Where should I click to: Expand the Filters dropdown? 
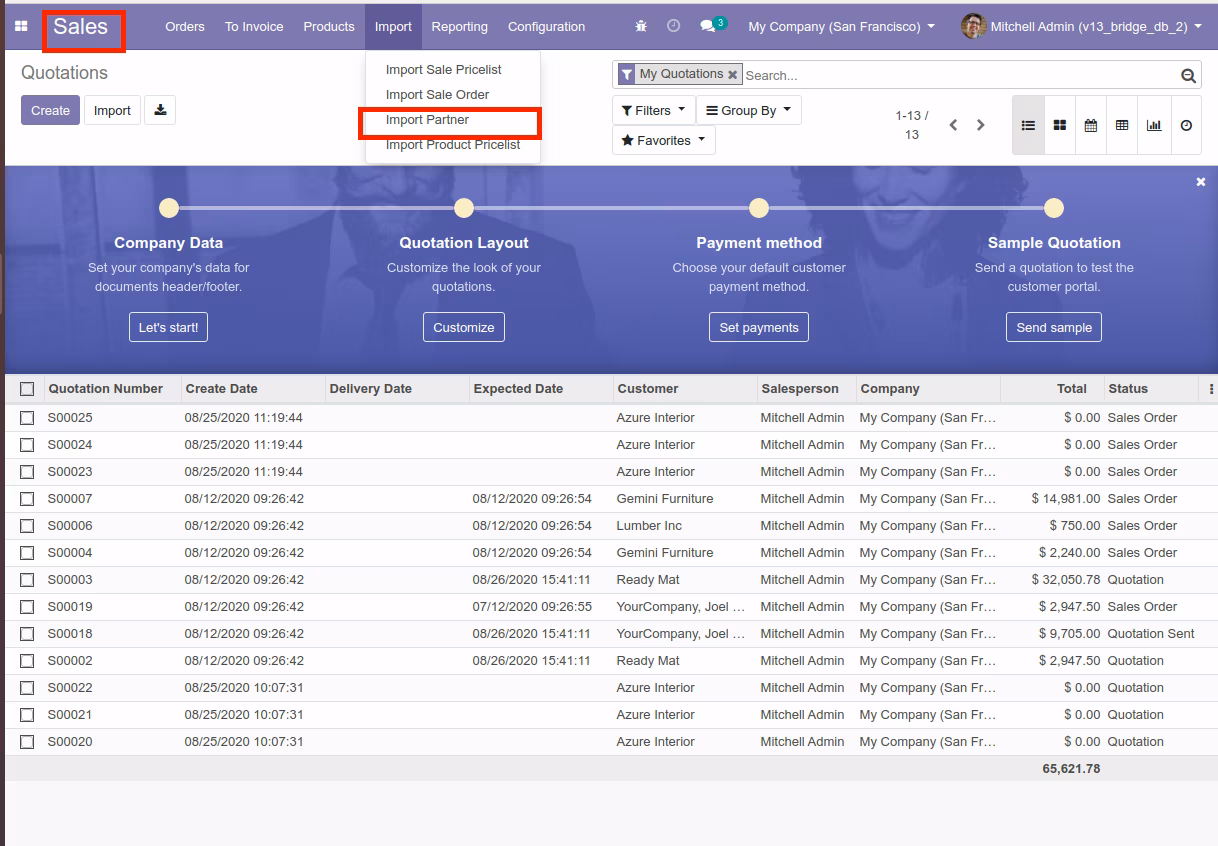(x=653, y=110)
